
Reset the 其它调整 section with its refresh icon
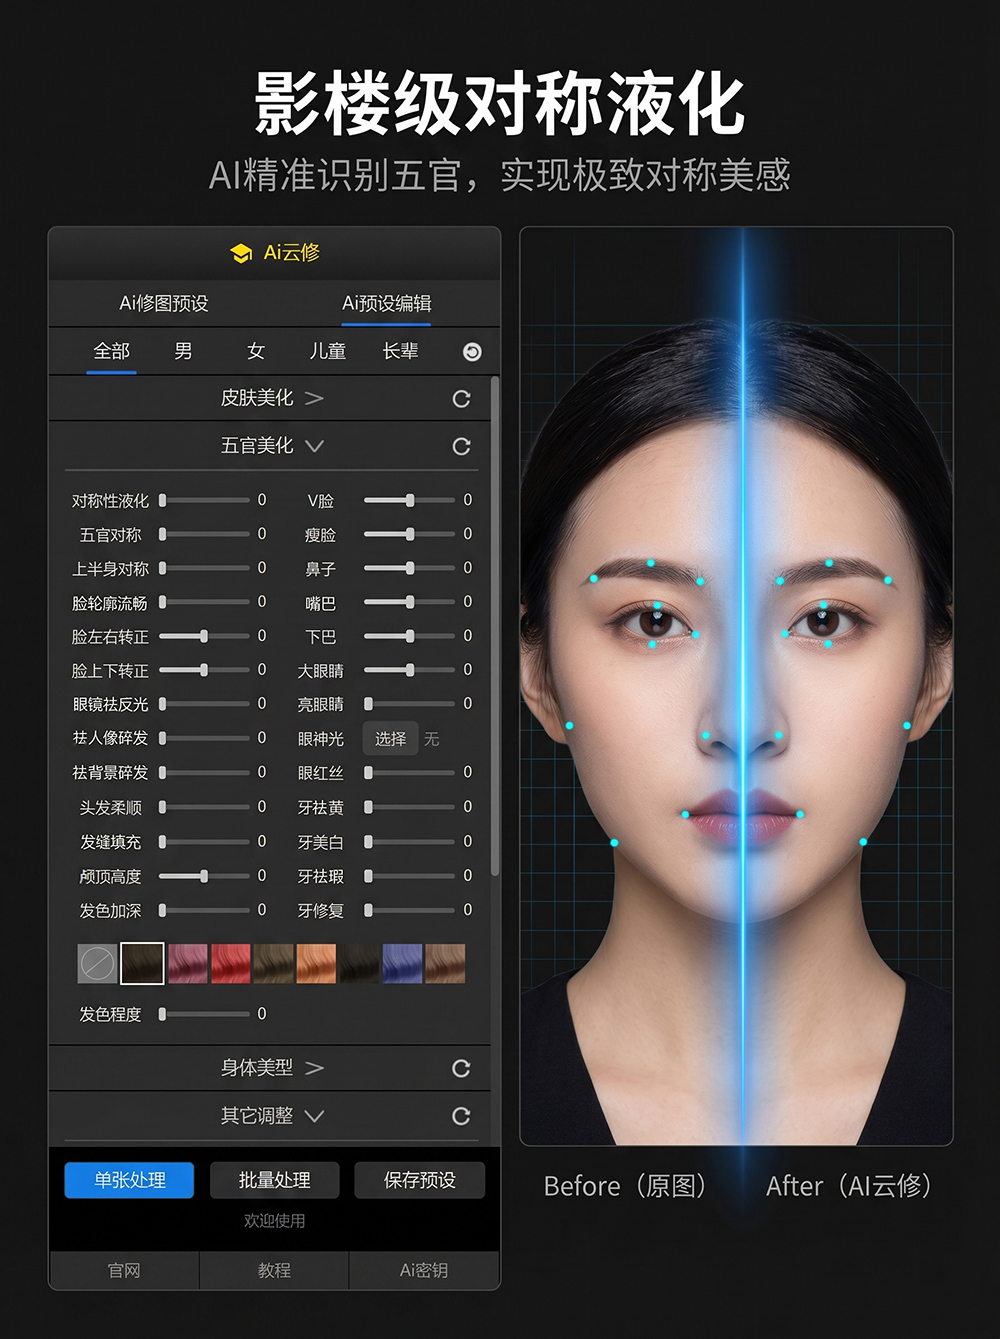[x=461, y=1116]
